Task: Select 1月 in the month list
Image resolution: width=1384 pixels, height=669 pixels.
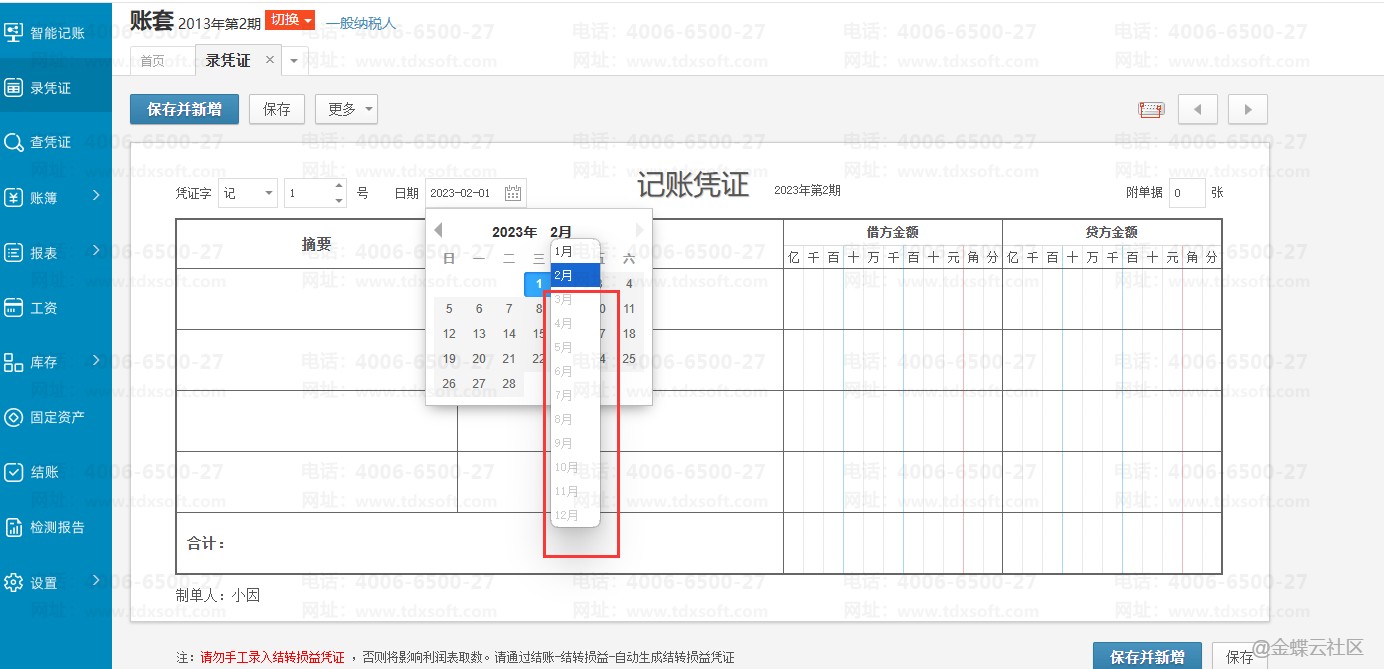Action: [565, 252]
